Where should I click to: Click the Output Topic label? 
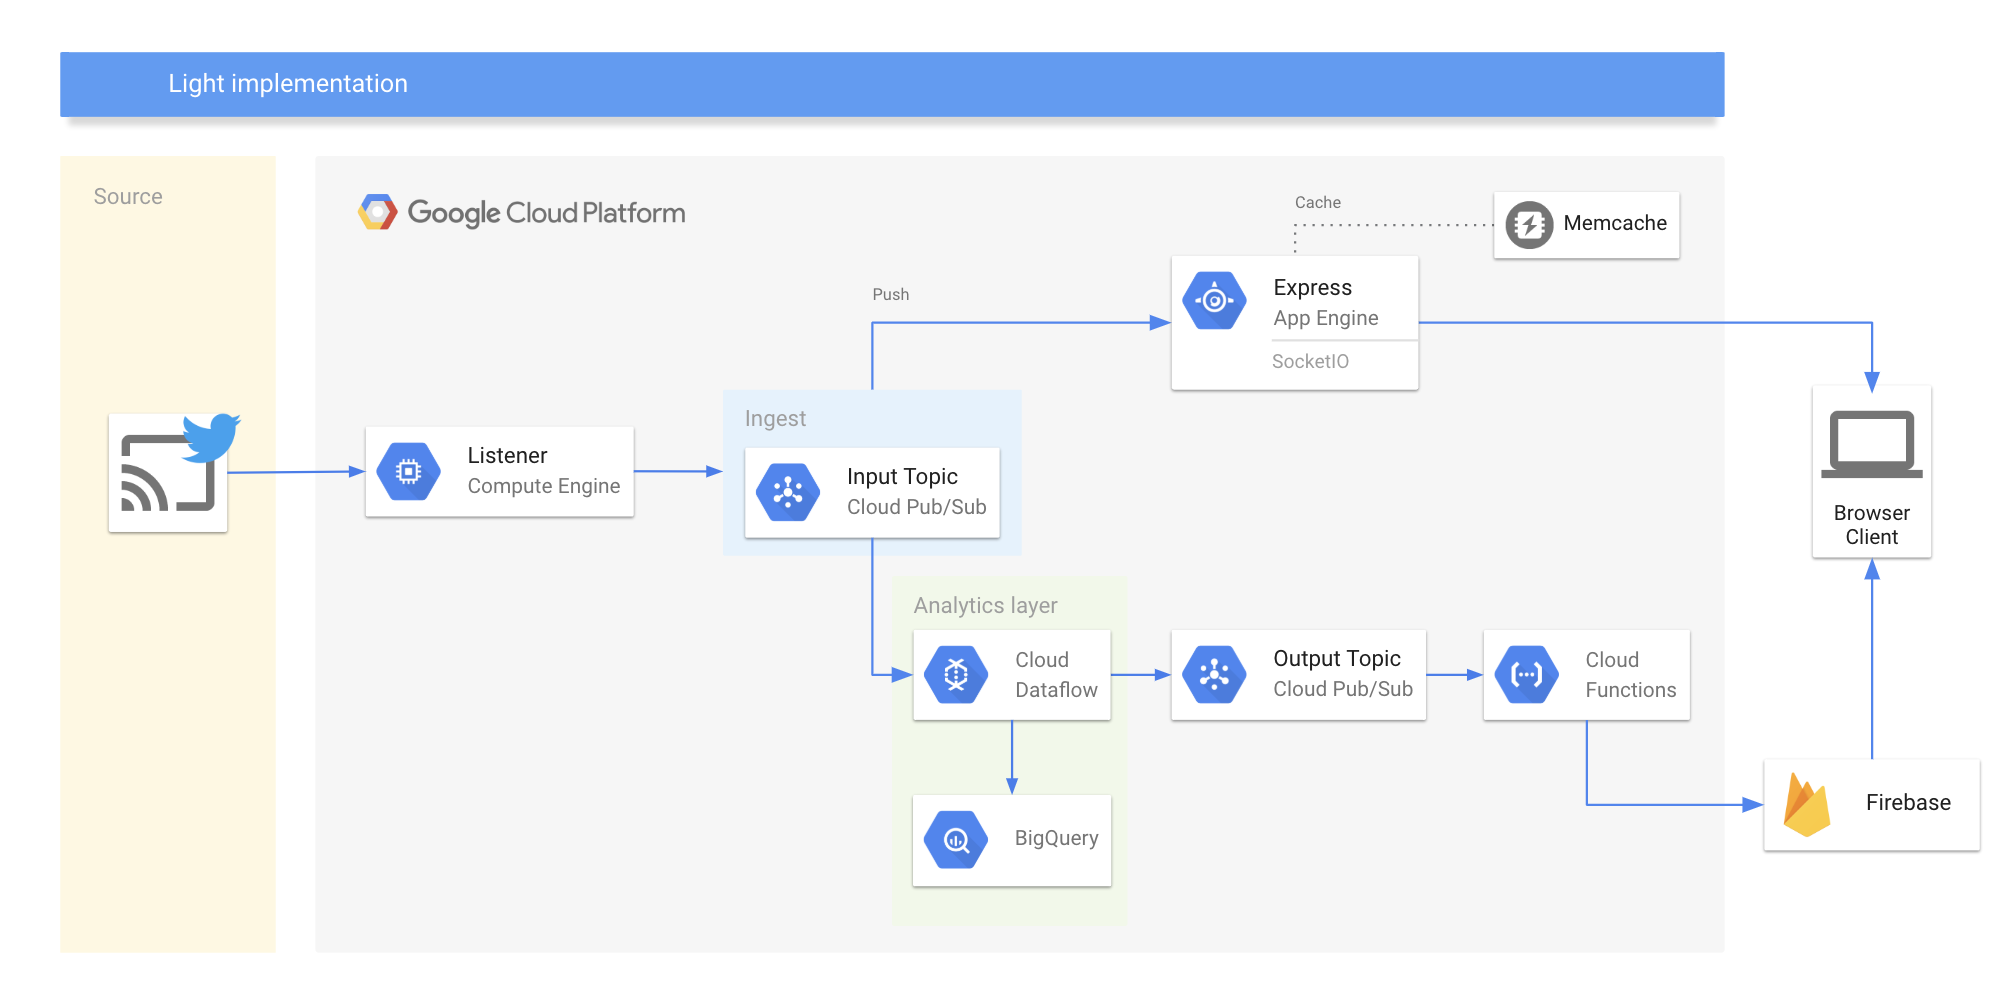[1337, 658]
